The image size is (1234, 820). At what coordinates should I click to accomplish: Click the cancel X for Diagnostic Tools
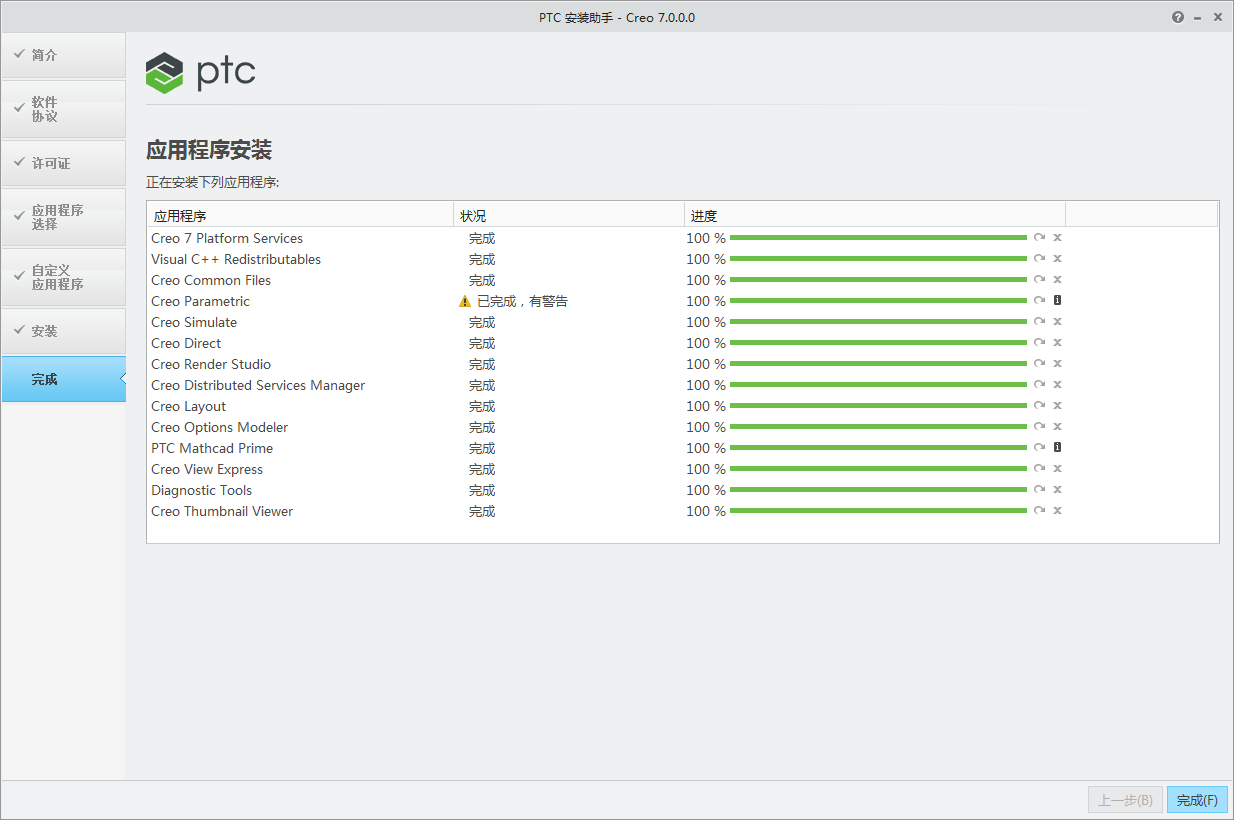click(1057, 490)
